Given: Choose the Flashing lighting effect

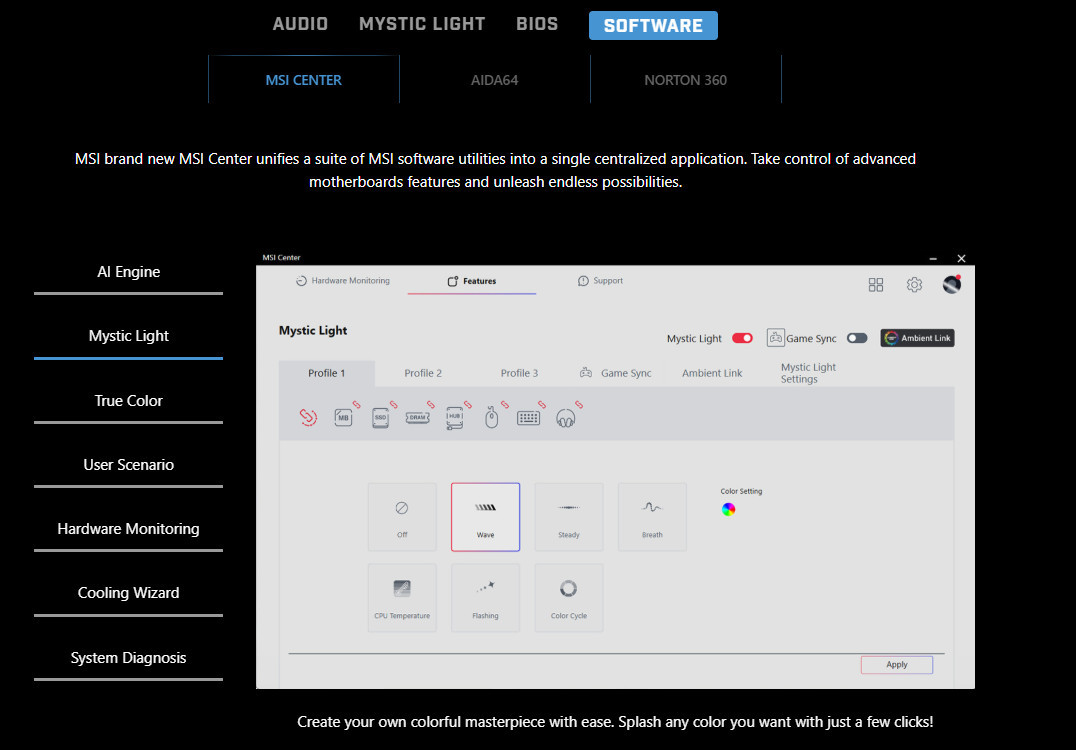Looking at the screenshot, I should tap(485, 598).
